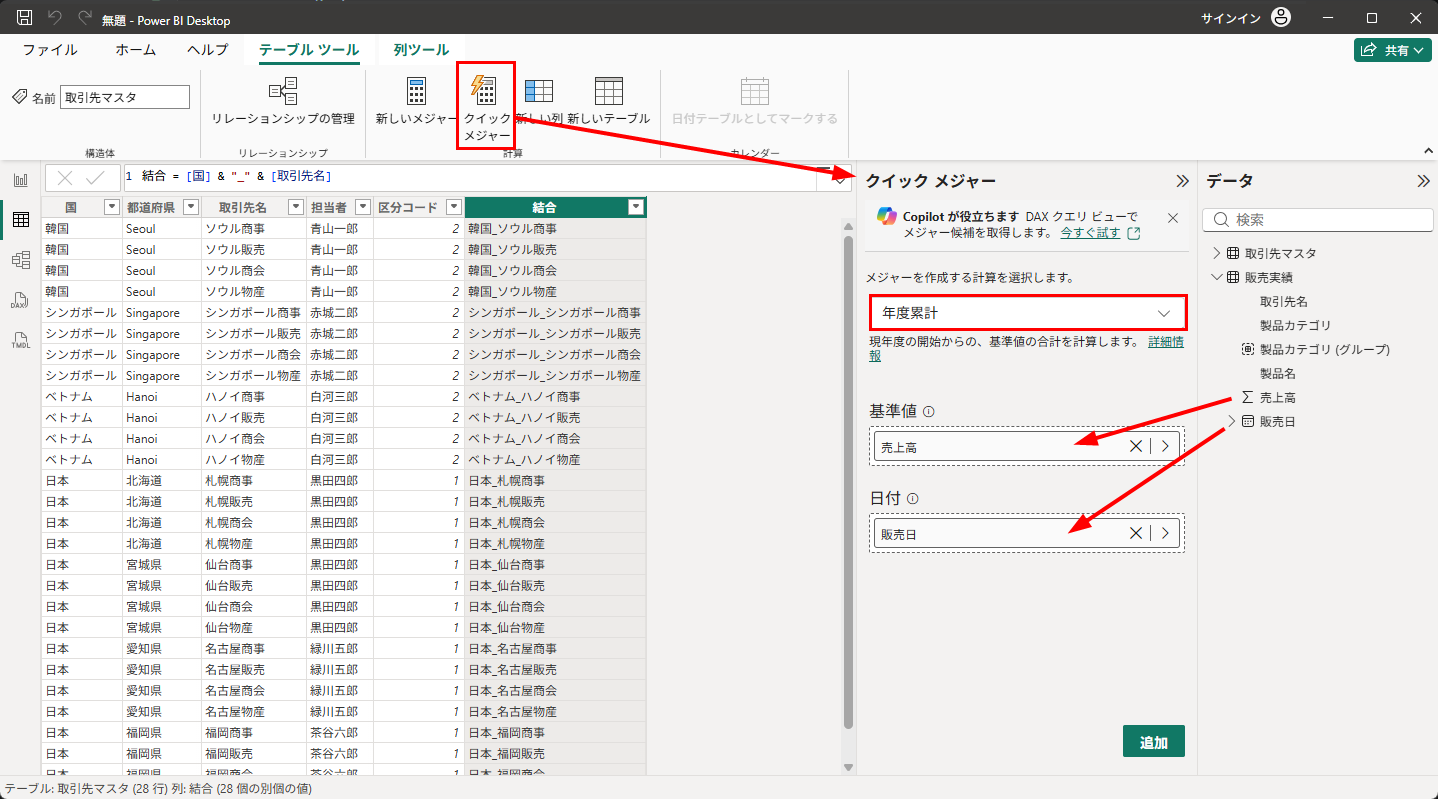Viewport: 1438px width, 799px height.
Task: Click the サインイン text
Action: point(1230,18)
